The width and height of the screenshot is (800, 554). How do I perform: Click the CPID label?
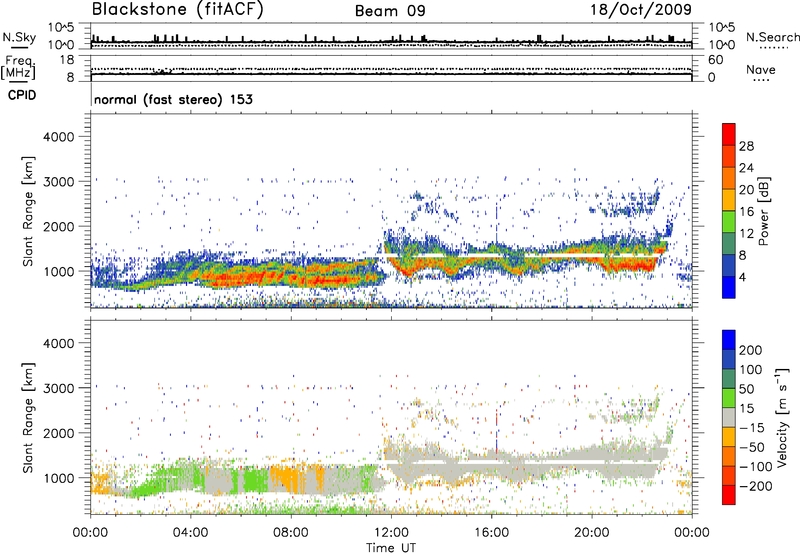click(x=22, y=95)
